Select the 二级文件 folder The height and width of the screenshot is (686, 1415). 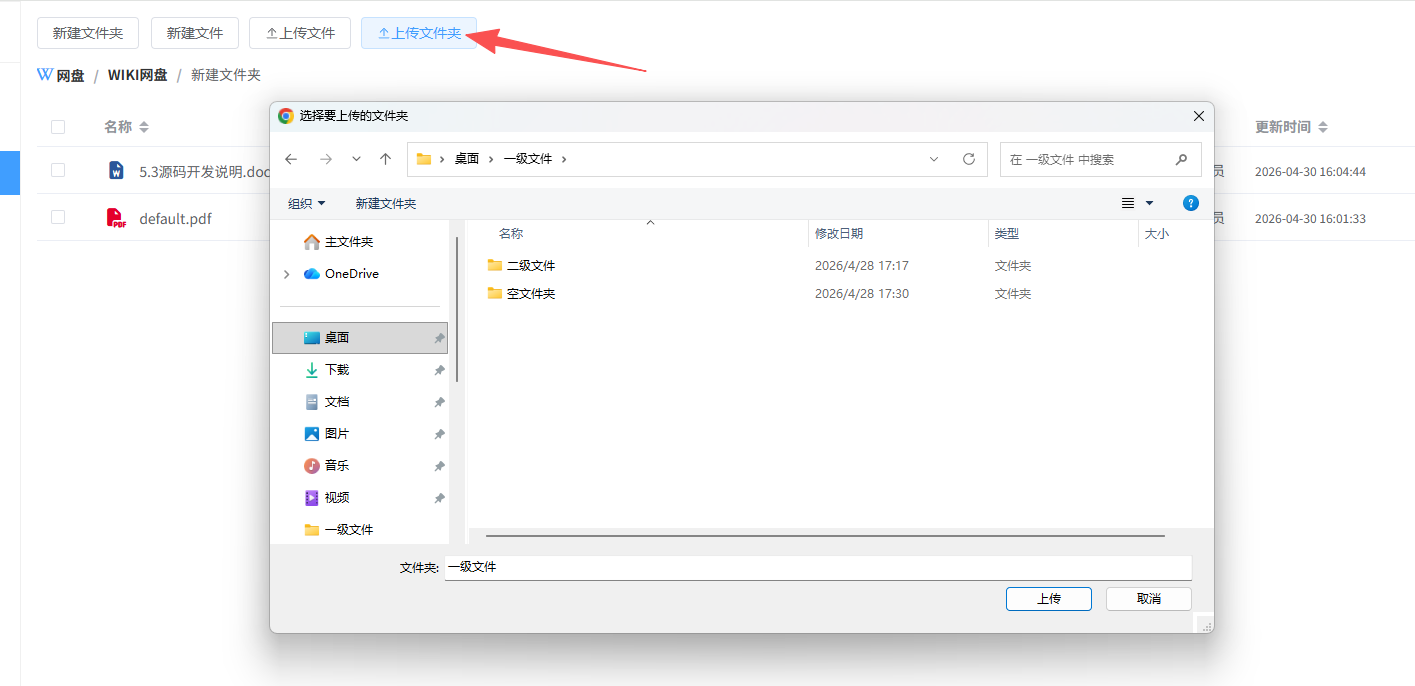pos(522,266)
